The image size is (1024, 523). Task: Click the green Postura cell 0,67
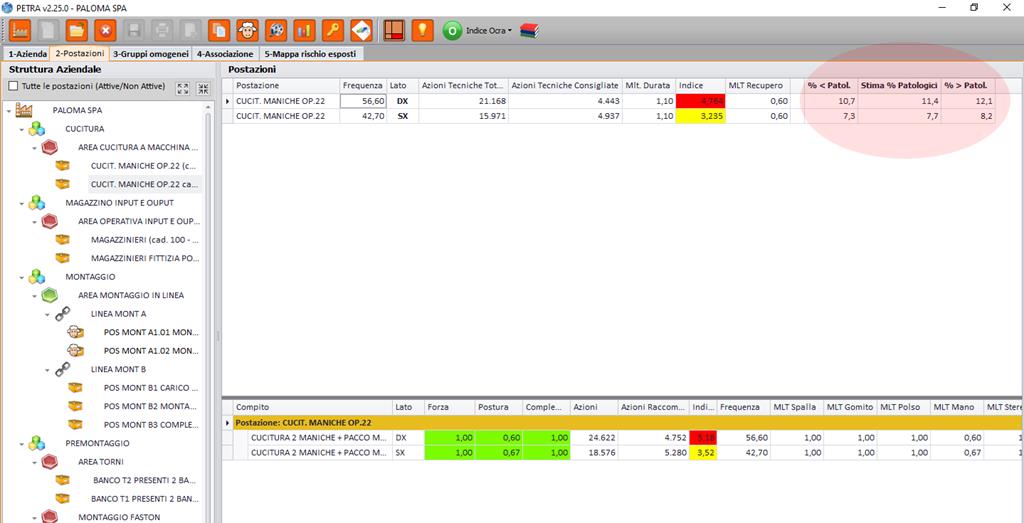[x=499, y=452]
